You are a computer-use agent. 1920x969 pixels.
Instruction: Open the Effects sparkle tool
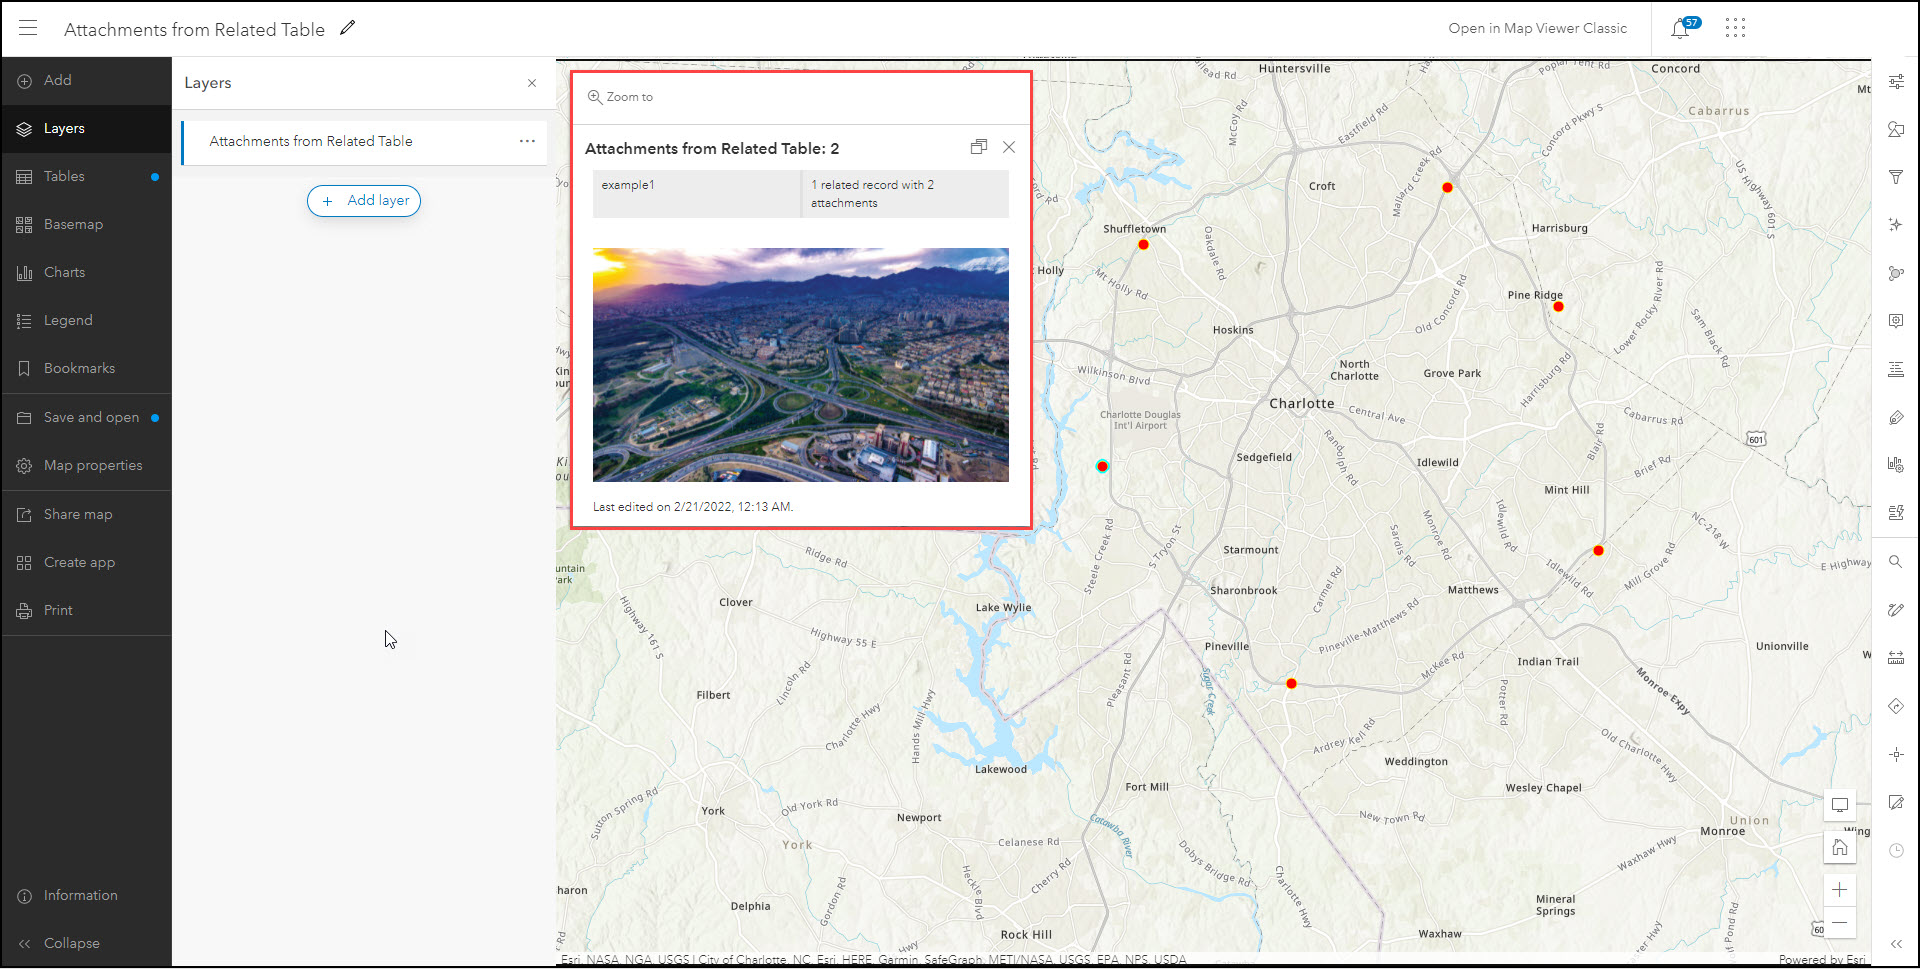1895,225
